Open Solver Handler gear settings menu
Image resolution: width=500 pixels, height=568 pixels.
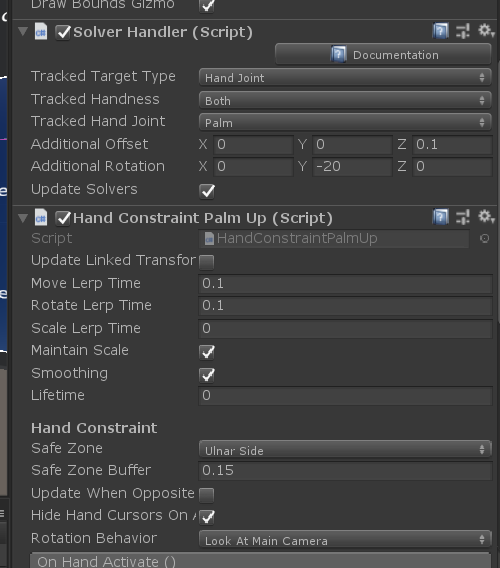(x=486, y=31)
